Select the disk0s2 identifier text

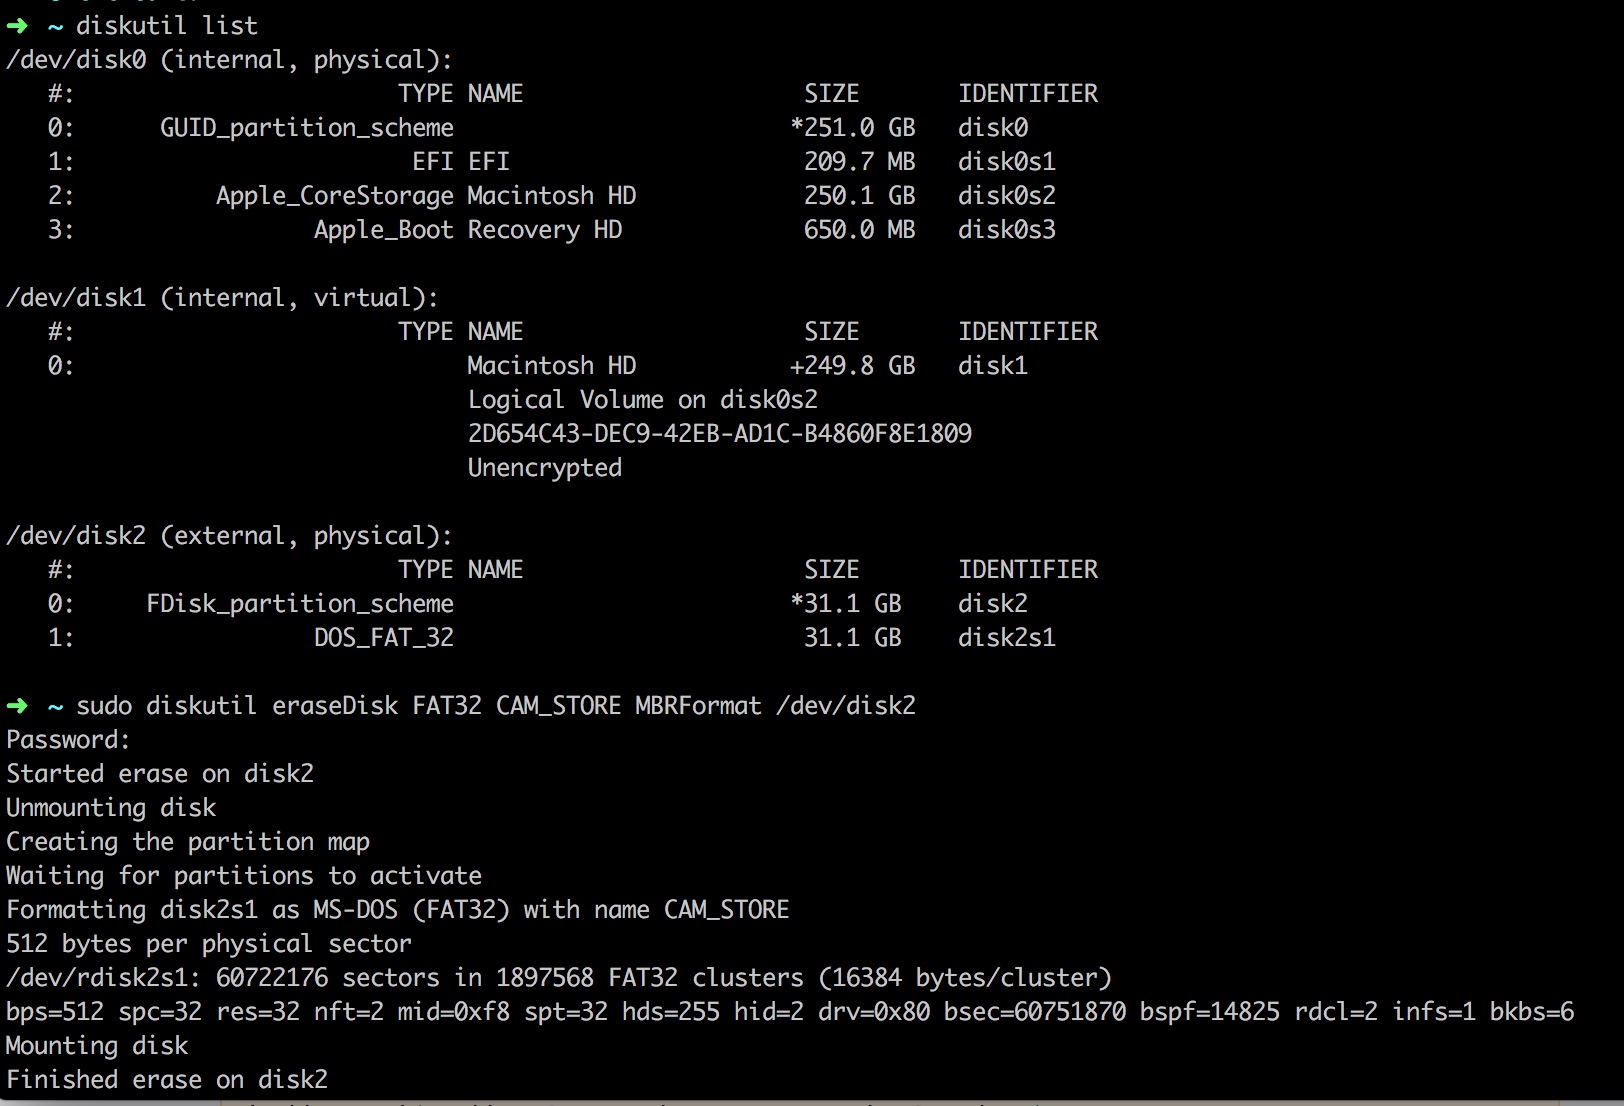[1007, 196]
